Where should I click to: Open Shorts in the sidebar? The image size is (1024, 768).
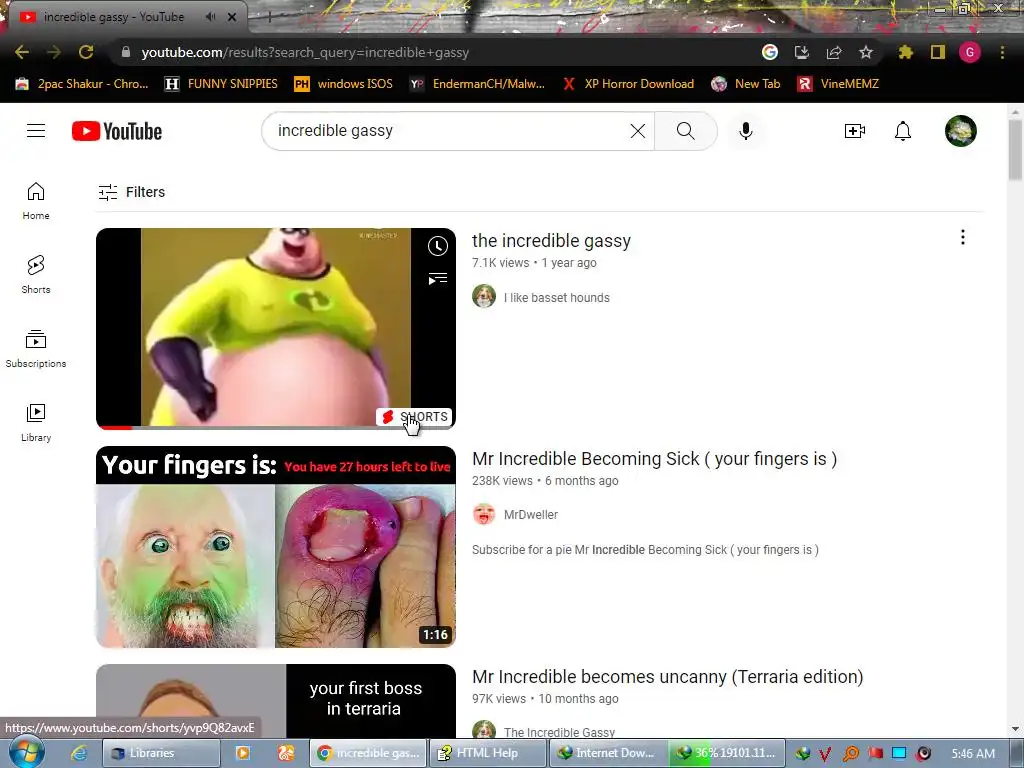[36, 274]
